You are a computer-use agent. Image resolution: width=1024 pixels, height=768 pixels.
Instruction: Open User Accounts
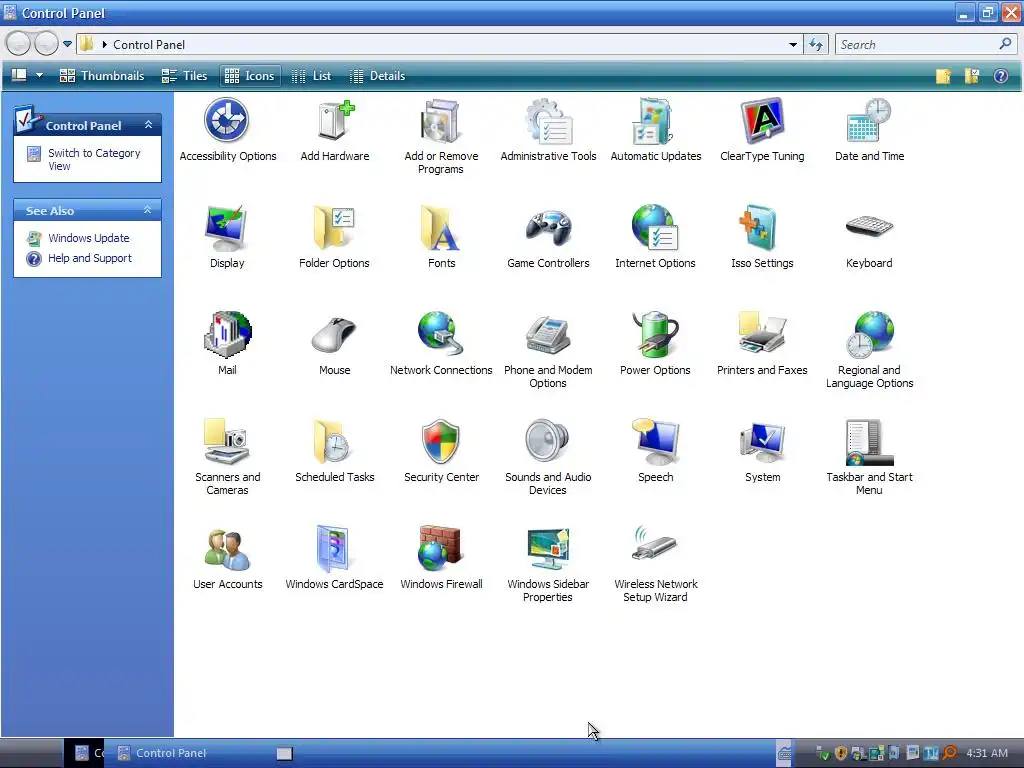(x=227, y=558)
